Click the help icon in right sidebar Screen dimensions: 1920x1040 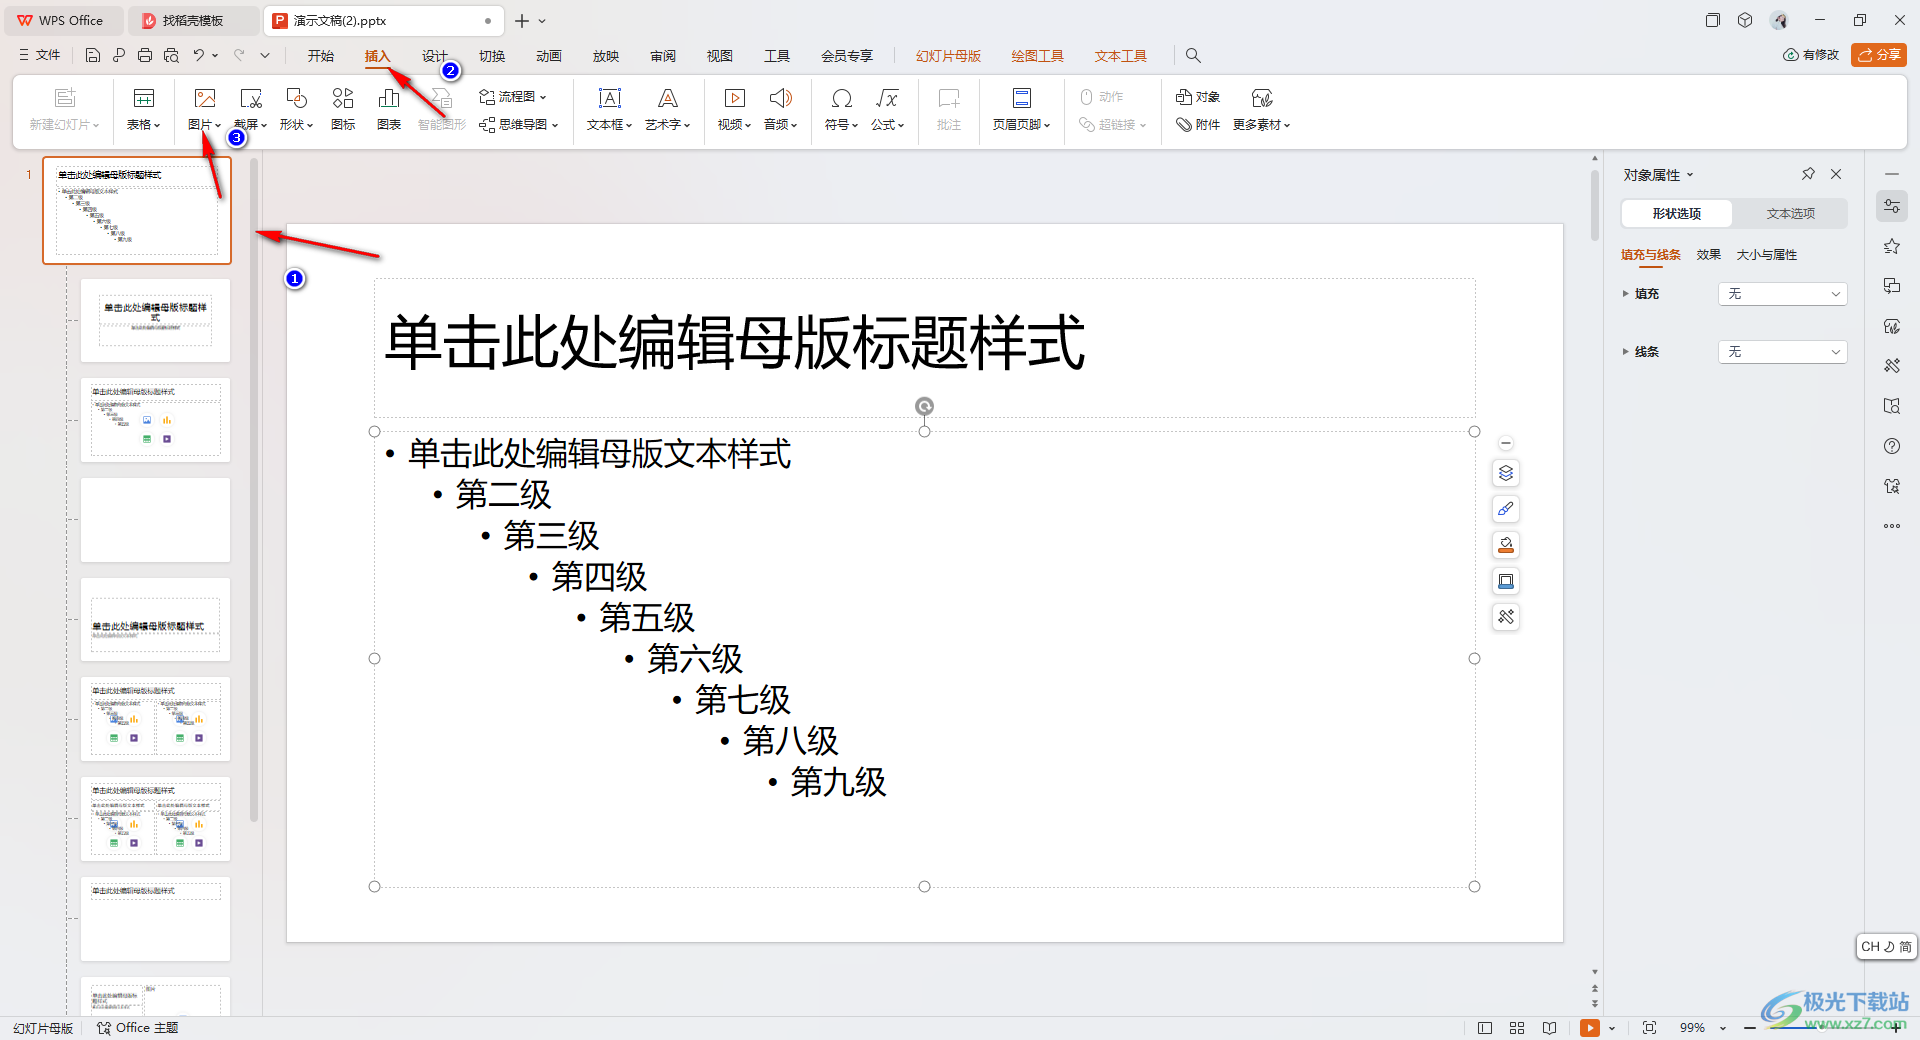click(1892, 446)
